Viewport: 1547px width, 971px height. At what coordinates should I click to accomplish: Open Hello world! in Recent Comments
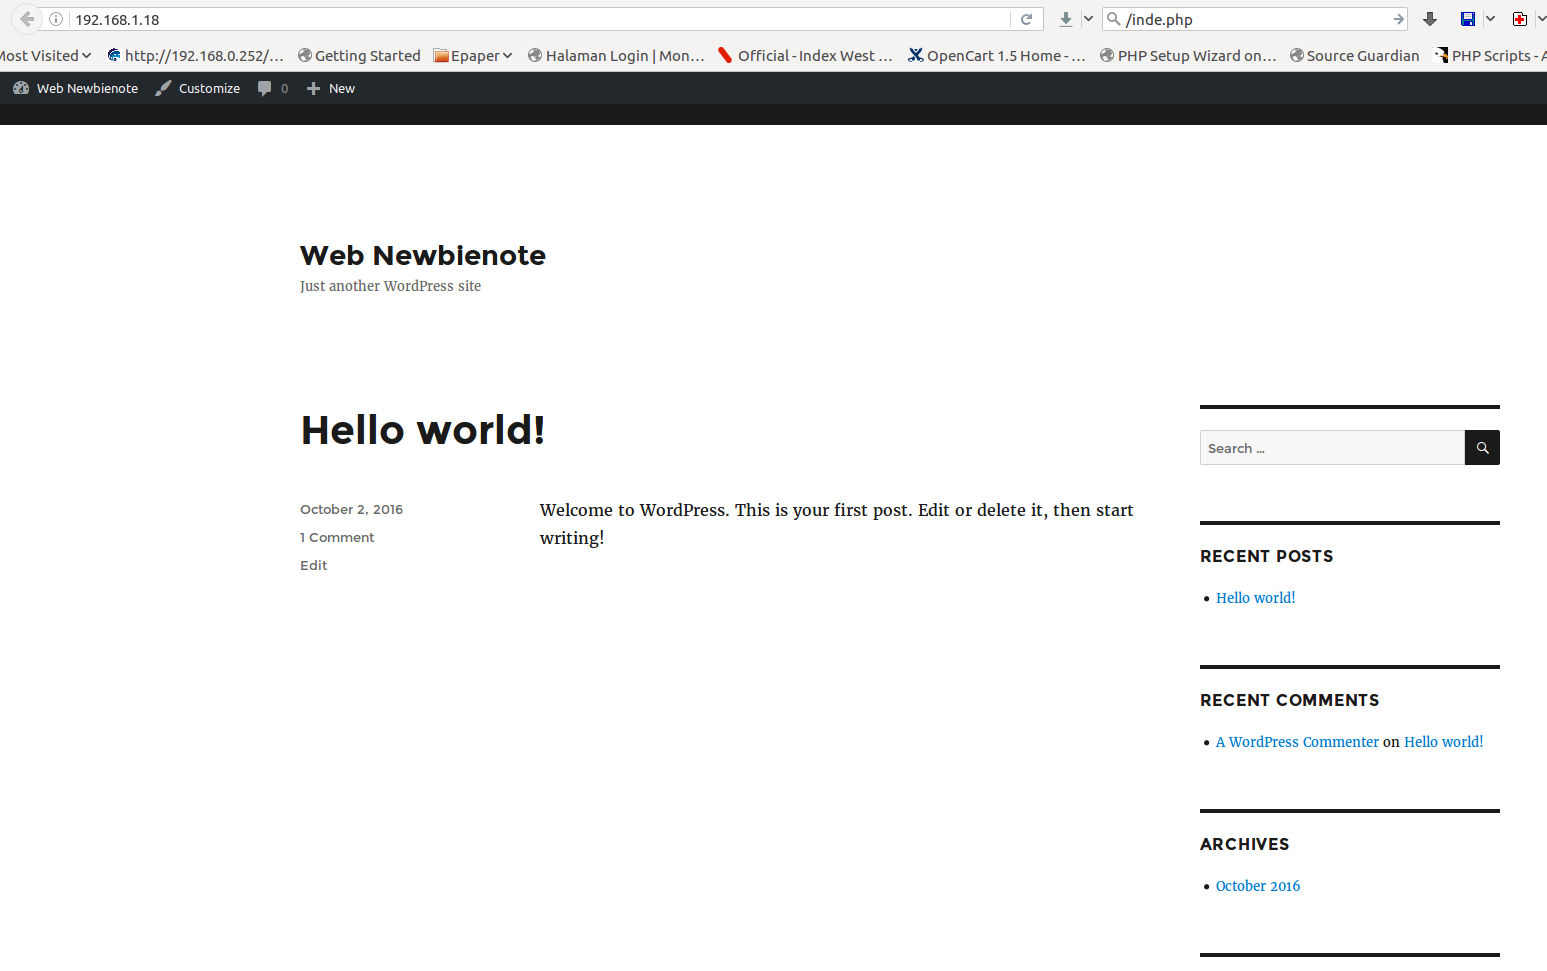pos(1443,742)
